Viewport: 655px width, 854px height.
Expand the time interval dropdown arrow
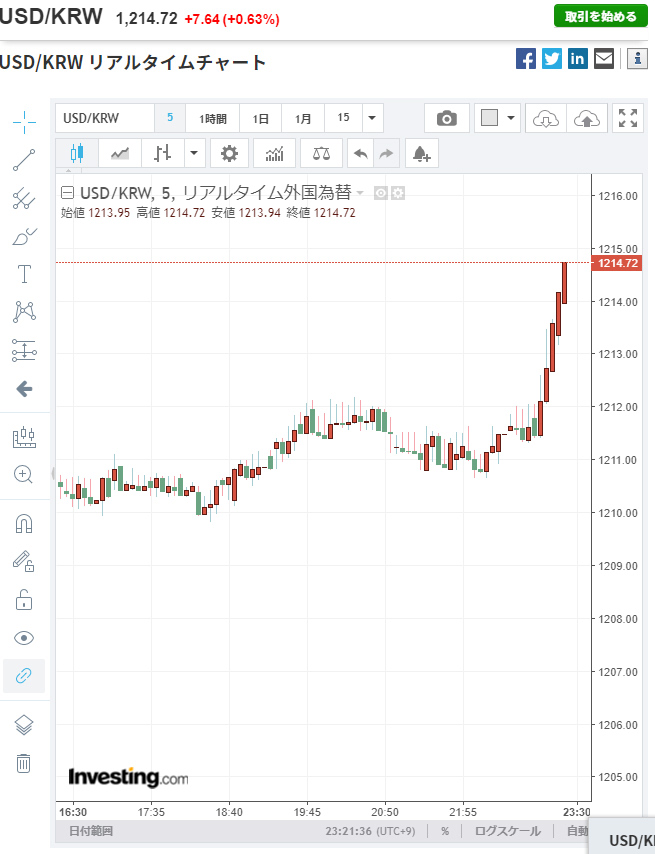click(373, 118)
